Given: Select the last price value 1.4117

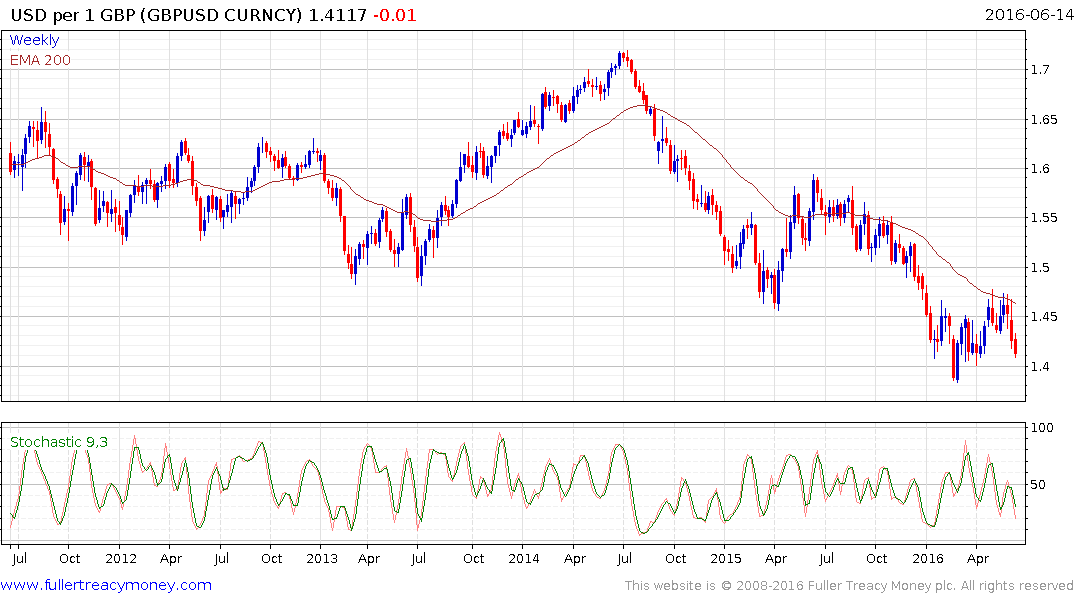Looking at the screenshot, I should pos(337,15).
